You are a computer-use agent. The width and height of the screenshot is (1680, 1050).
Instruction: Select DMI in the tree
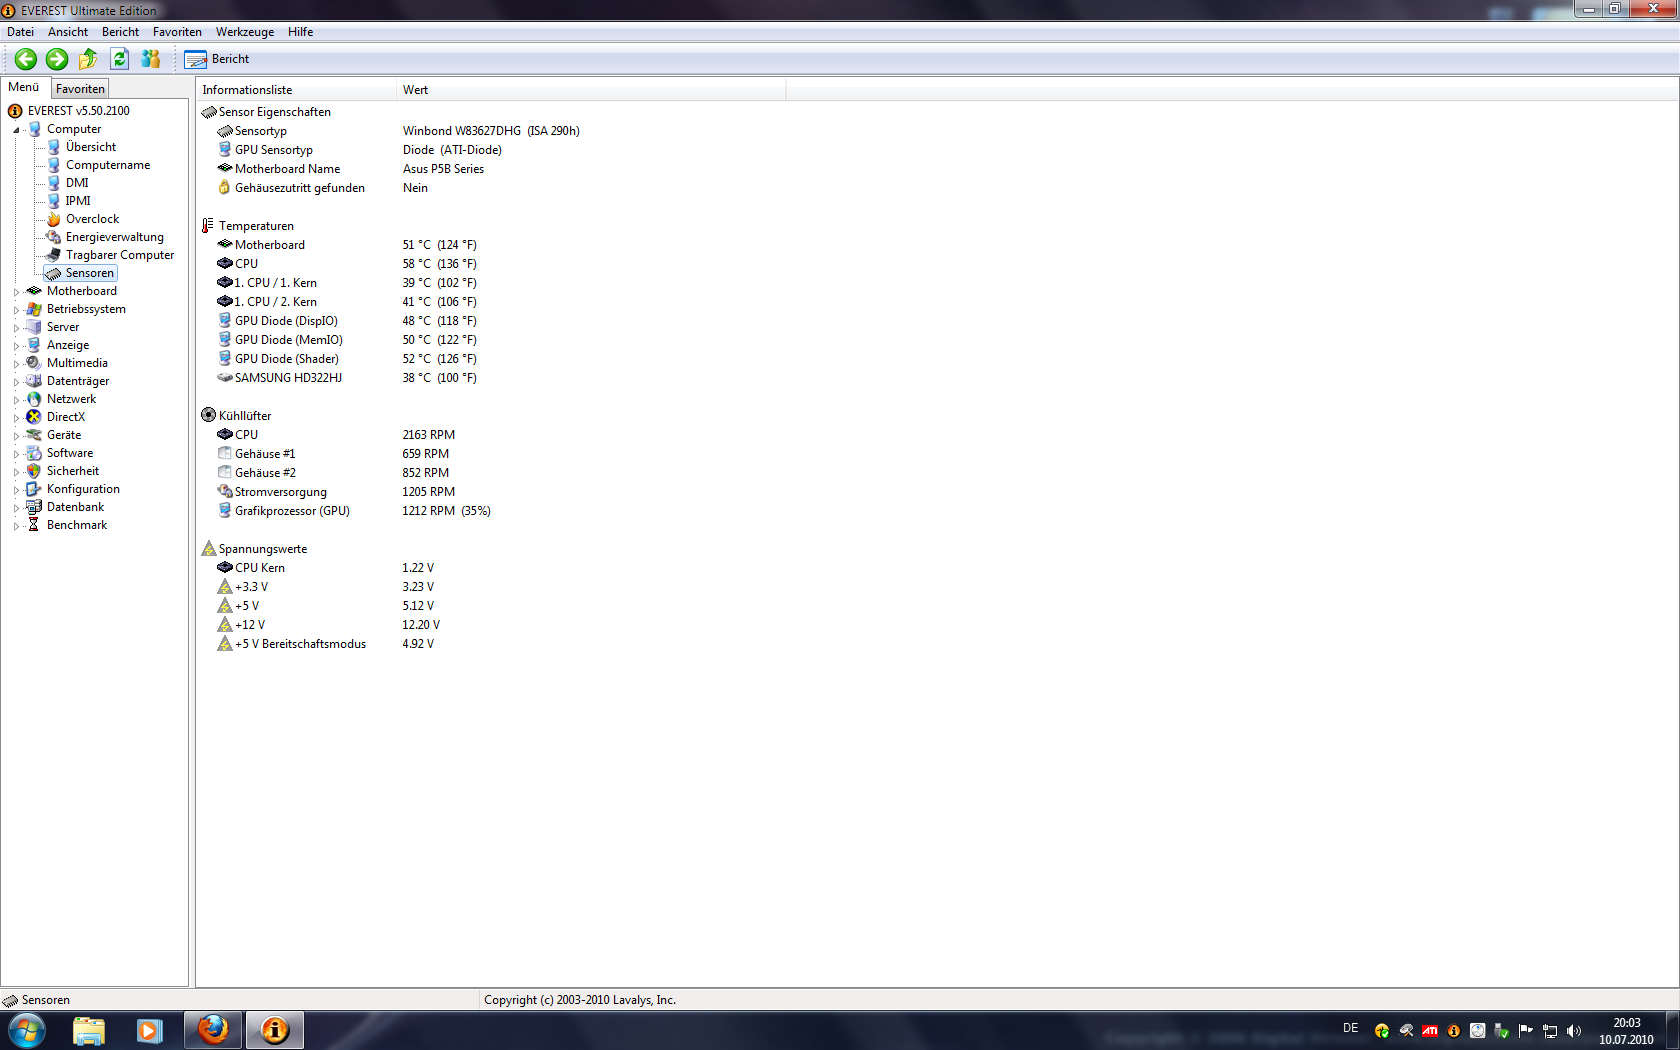click(x=77, y=183)
